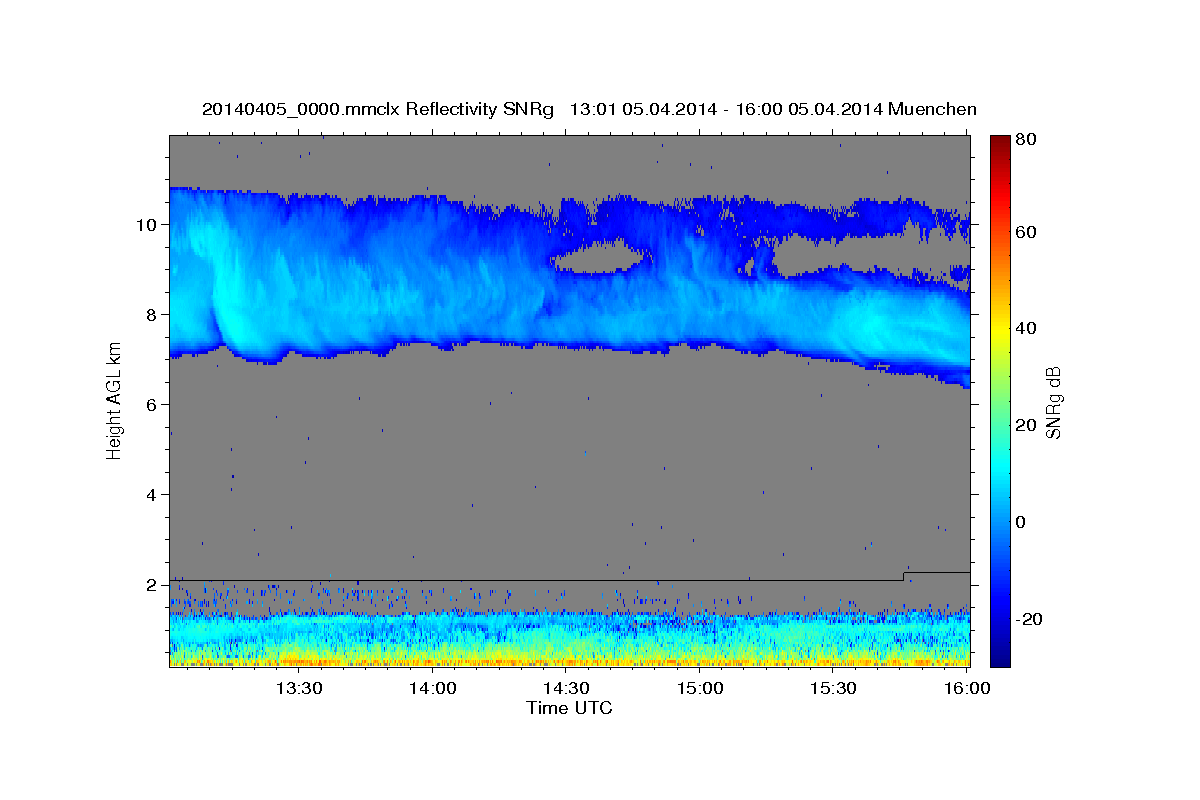Viewport: 1200px width, 800px height.
Task: Click the 13:30 time tick label
Action: click(298, 688)
